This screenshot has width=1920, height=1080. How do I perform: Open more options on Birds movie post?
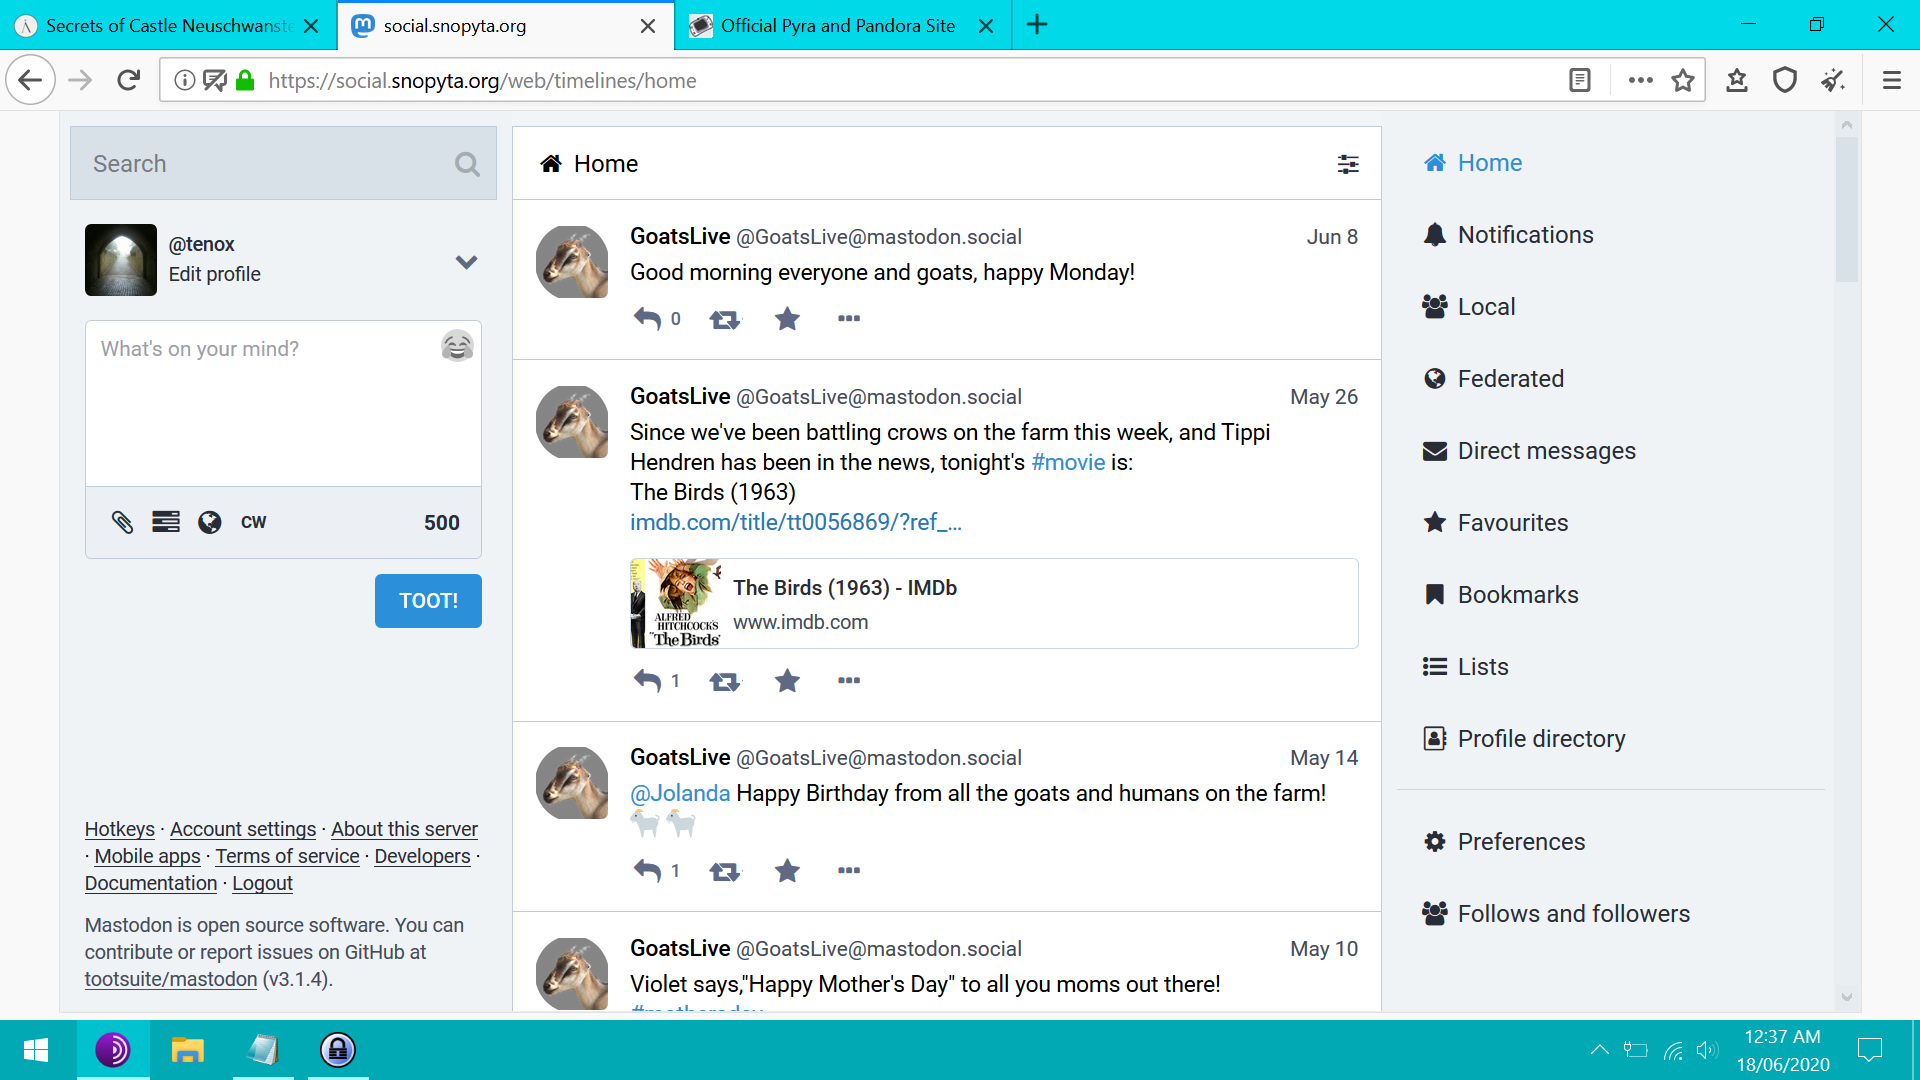(x=849, y=681)
